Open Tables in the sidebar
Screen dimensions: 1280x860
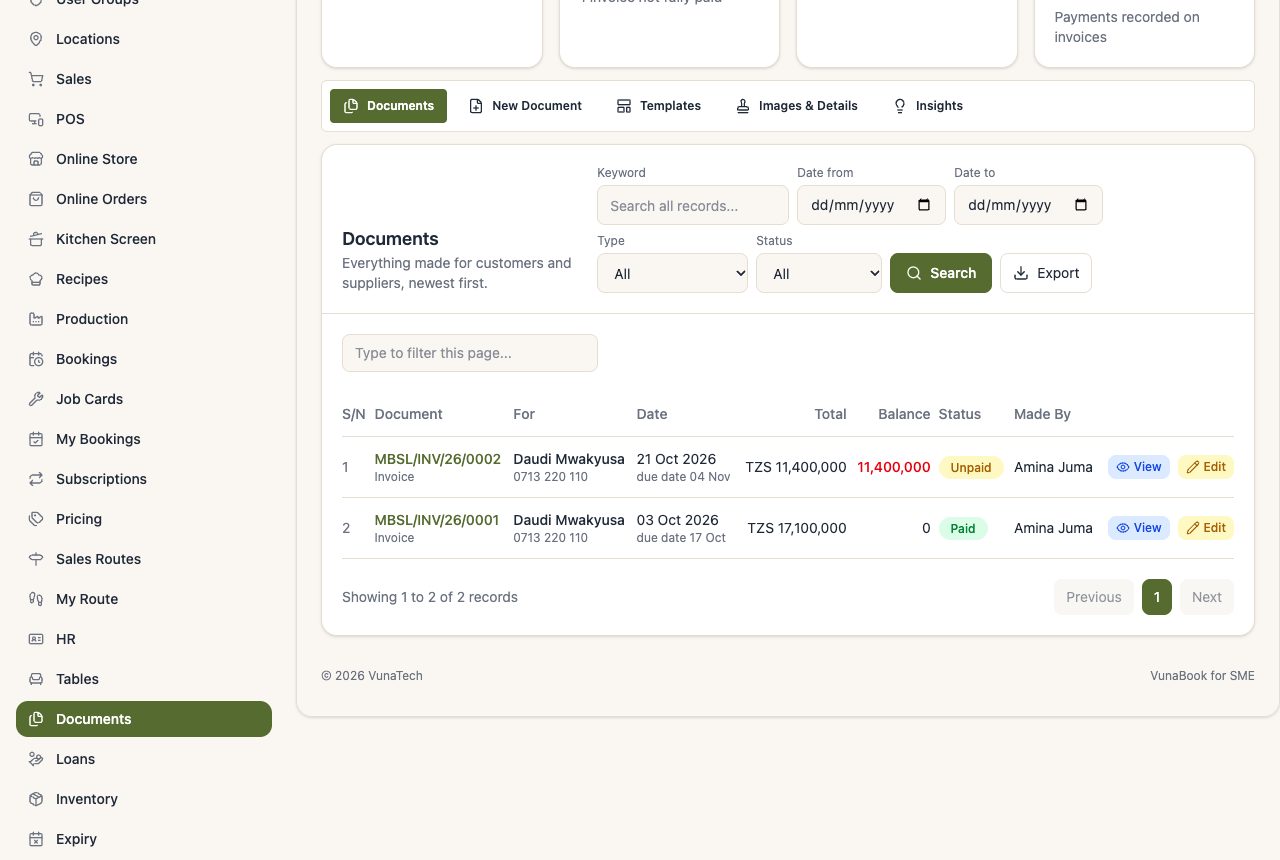[x=144, y=679]
